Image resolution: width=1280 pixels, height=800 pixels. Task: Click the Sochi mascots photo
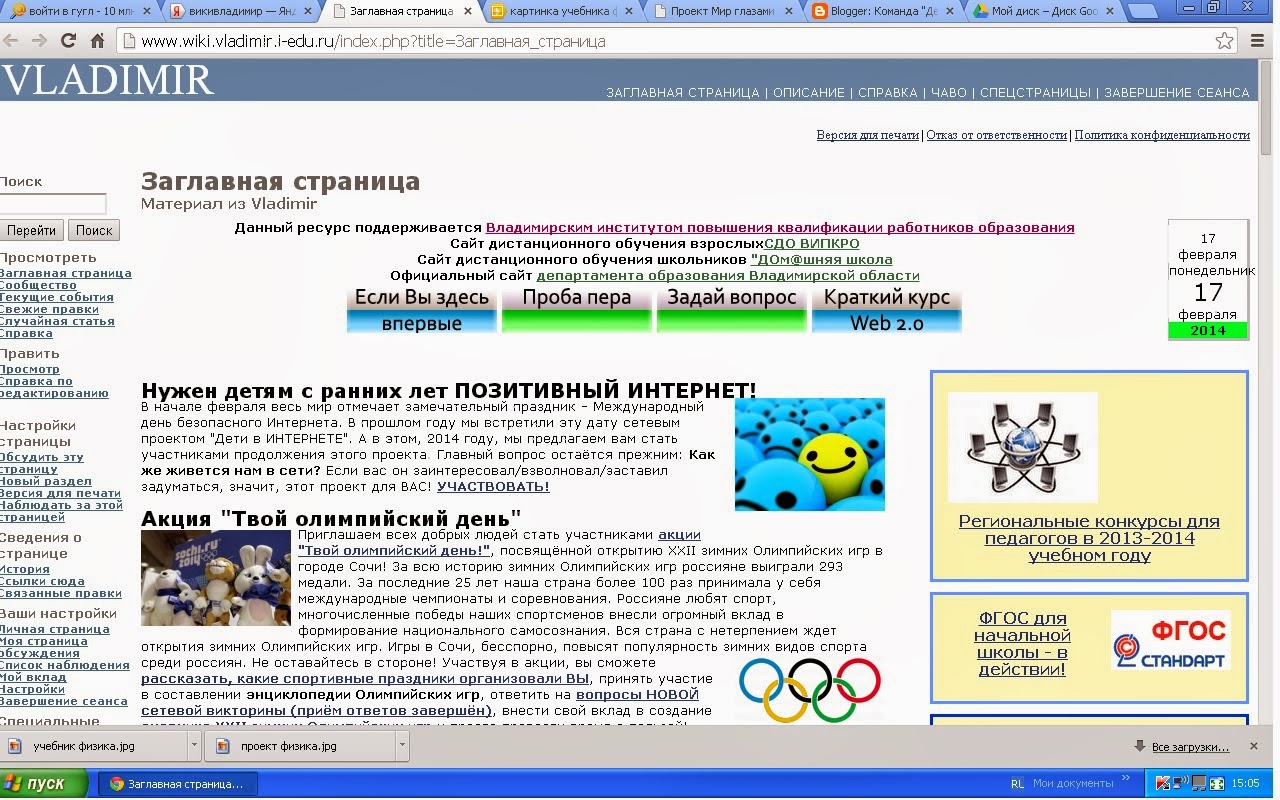coord(216,578)
